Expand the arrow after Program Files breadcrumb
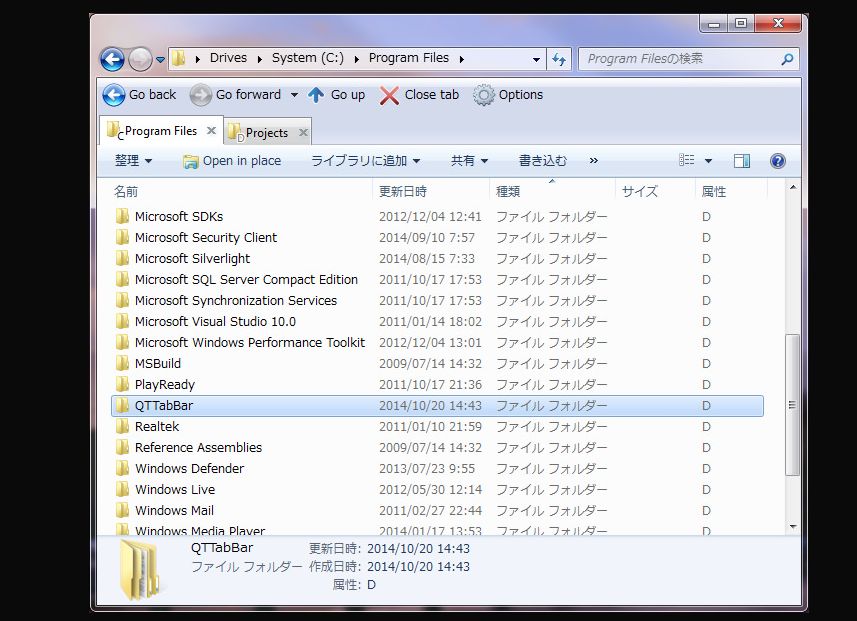857x621 pixels. click(x=461, y=59)
